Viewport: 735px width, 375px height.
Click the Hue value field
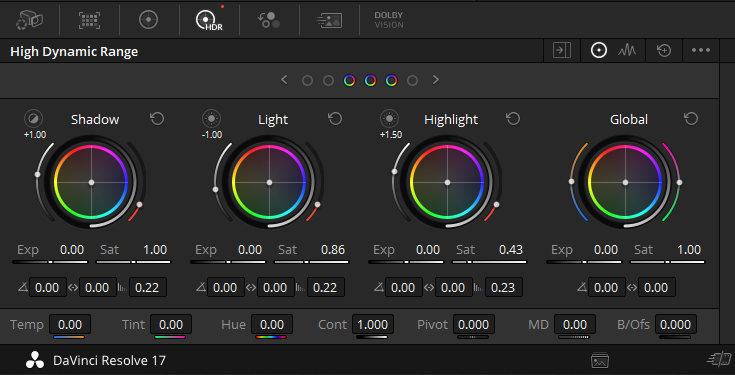271,324
